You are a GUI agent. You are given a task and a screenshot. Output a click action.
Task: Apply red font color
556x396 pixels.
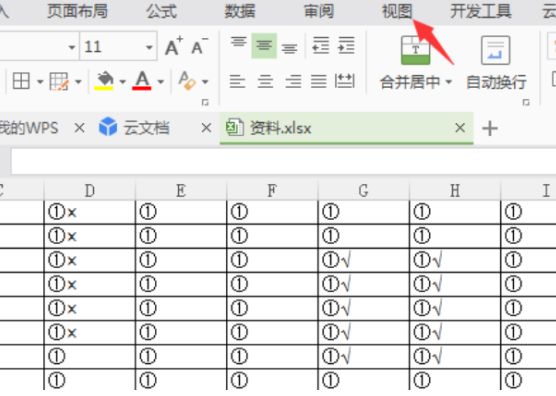click(x=142, y=81)
